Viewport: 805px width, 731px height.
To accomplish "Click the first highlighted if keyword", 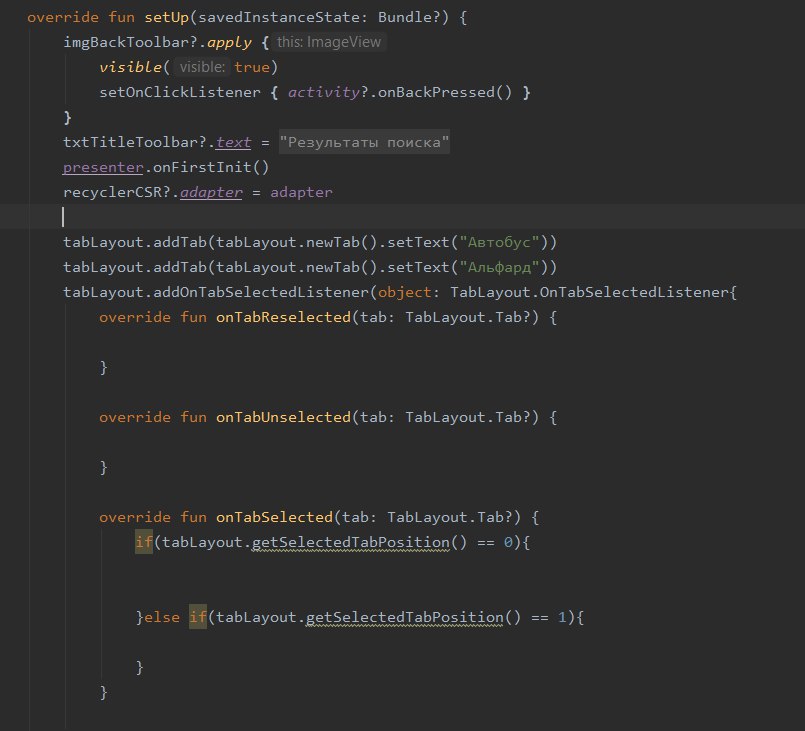I will (144, 542).
